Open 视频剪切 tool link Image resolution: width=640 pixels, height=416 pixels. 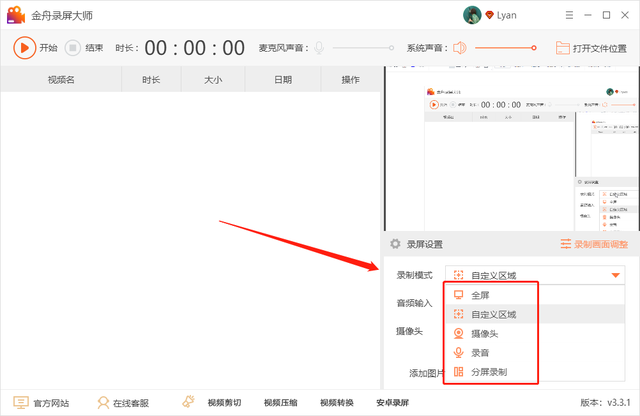click(x=224, y=403)
